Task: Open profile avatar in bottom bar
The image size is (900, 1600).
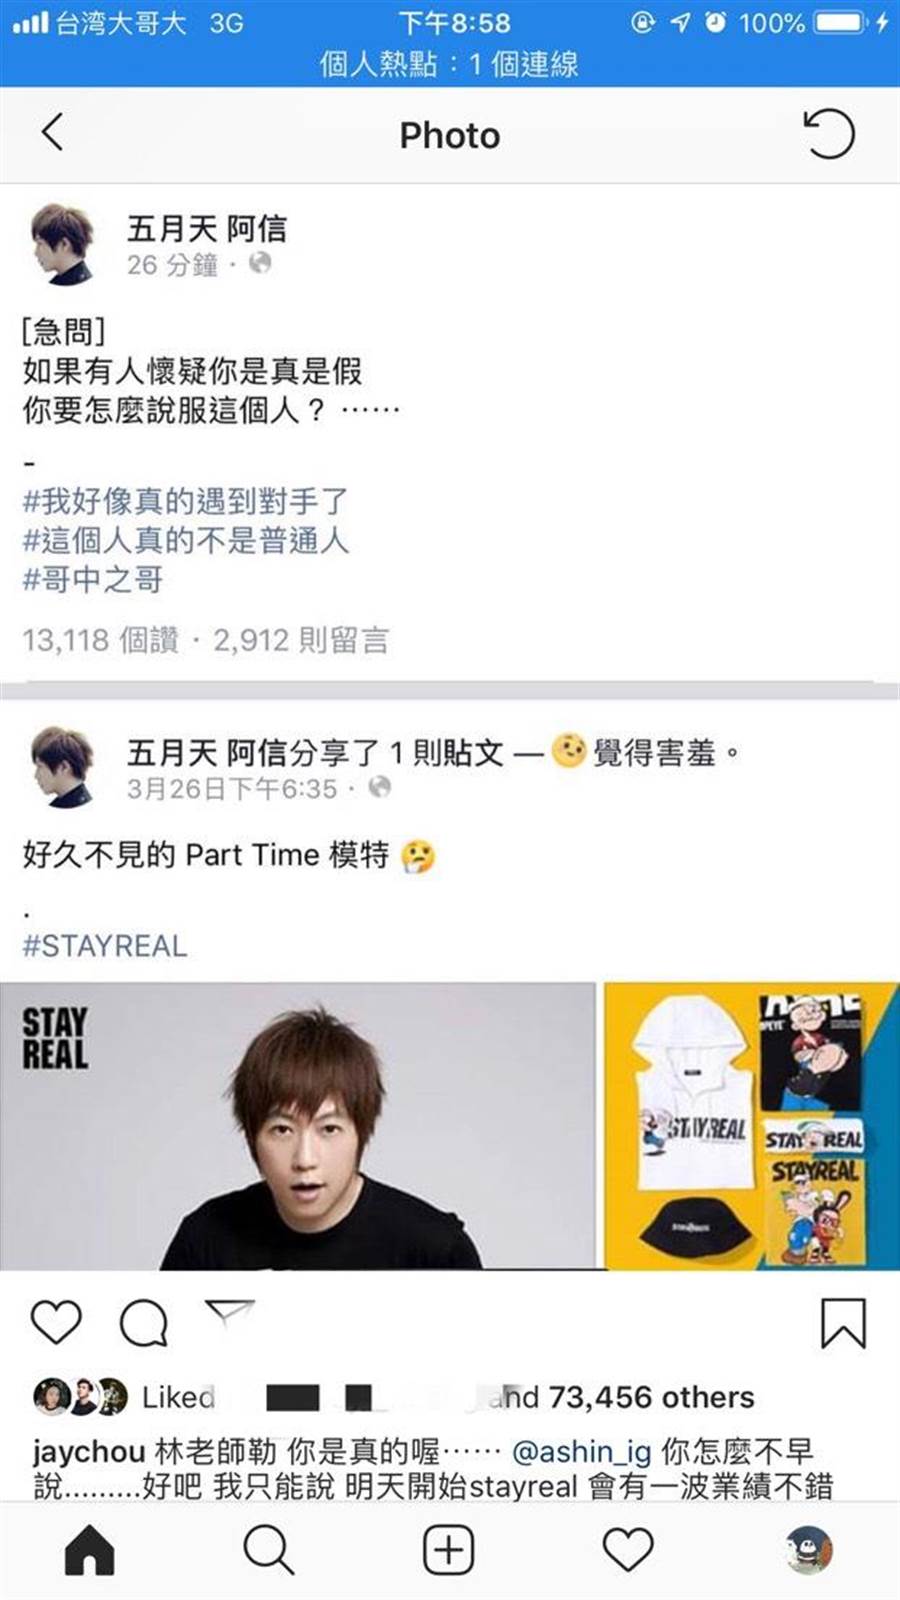Action: [808, 1550]
